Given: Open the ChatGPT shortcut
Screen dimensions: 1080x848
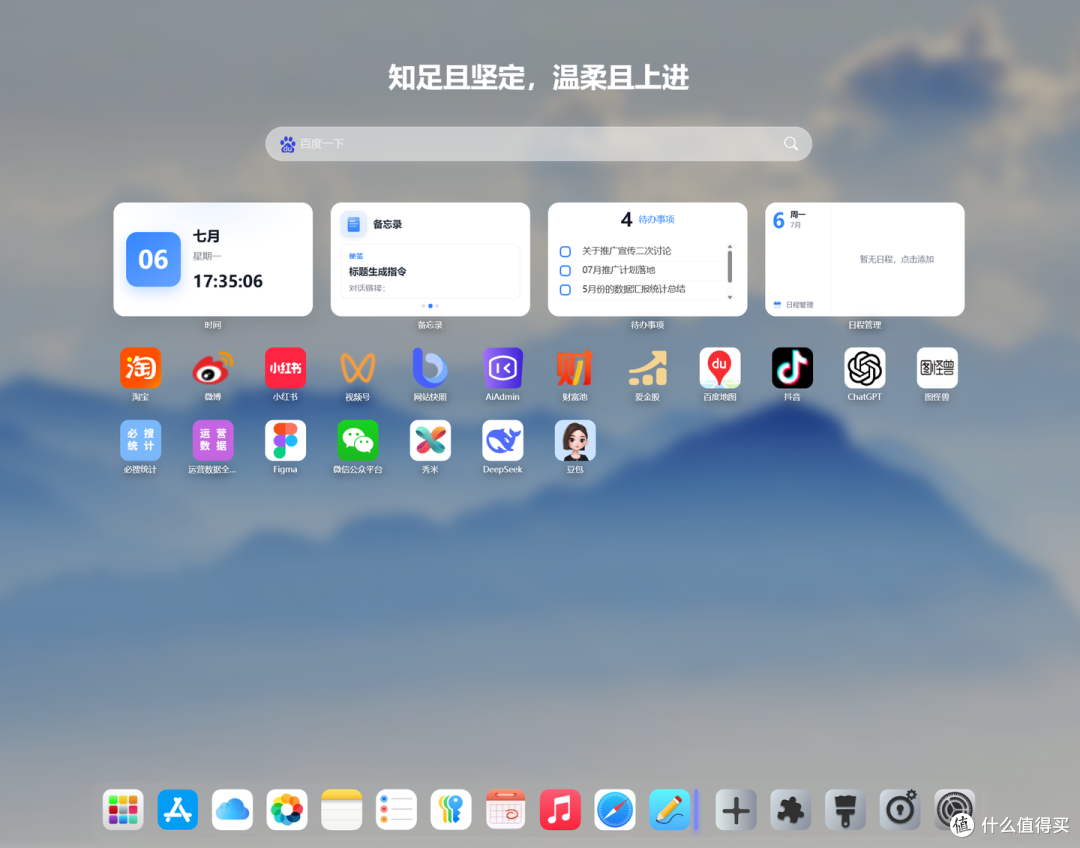Looking at the screenshot, I should 864,368.
